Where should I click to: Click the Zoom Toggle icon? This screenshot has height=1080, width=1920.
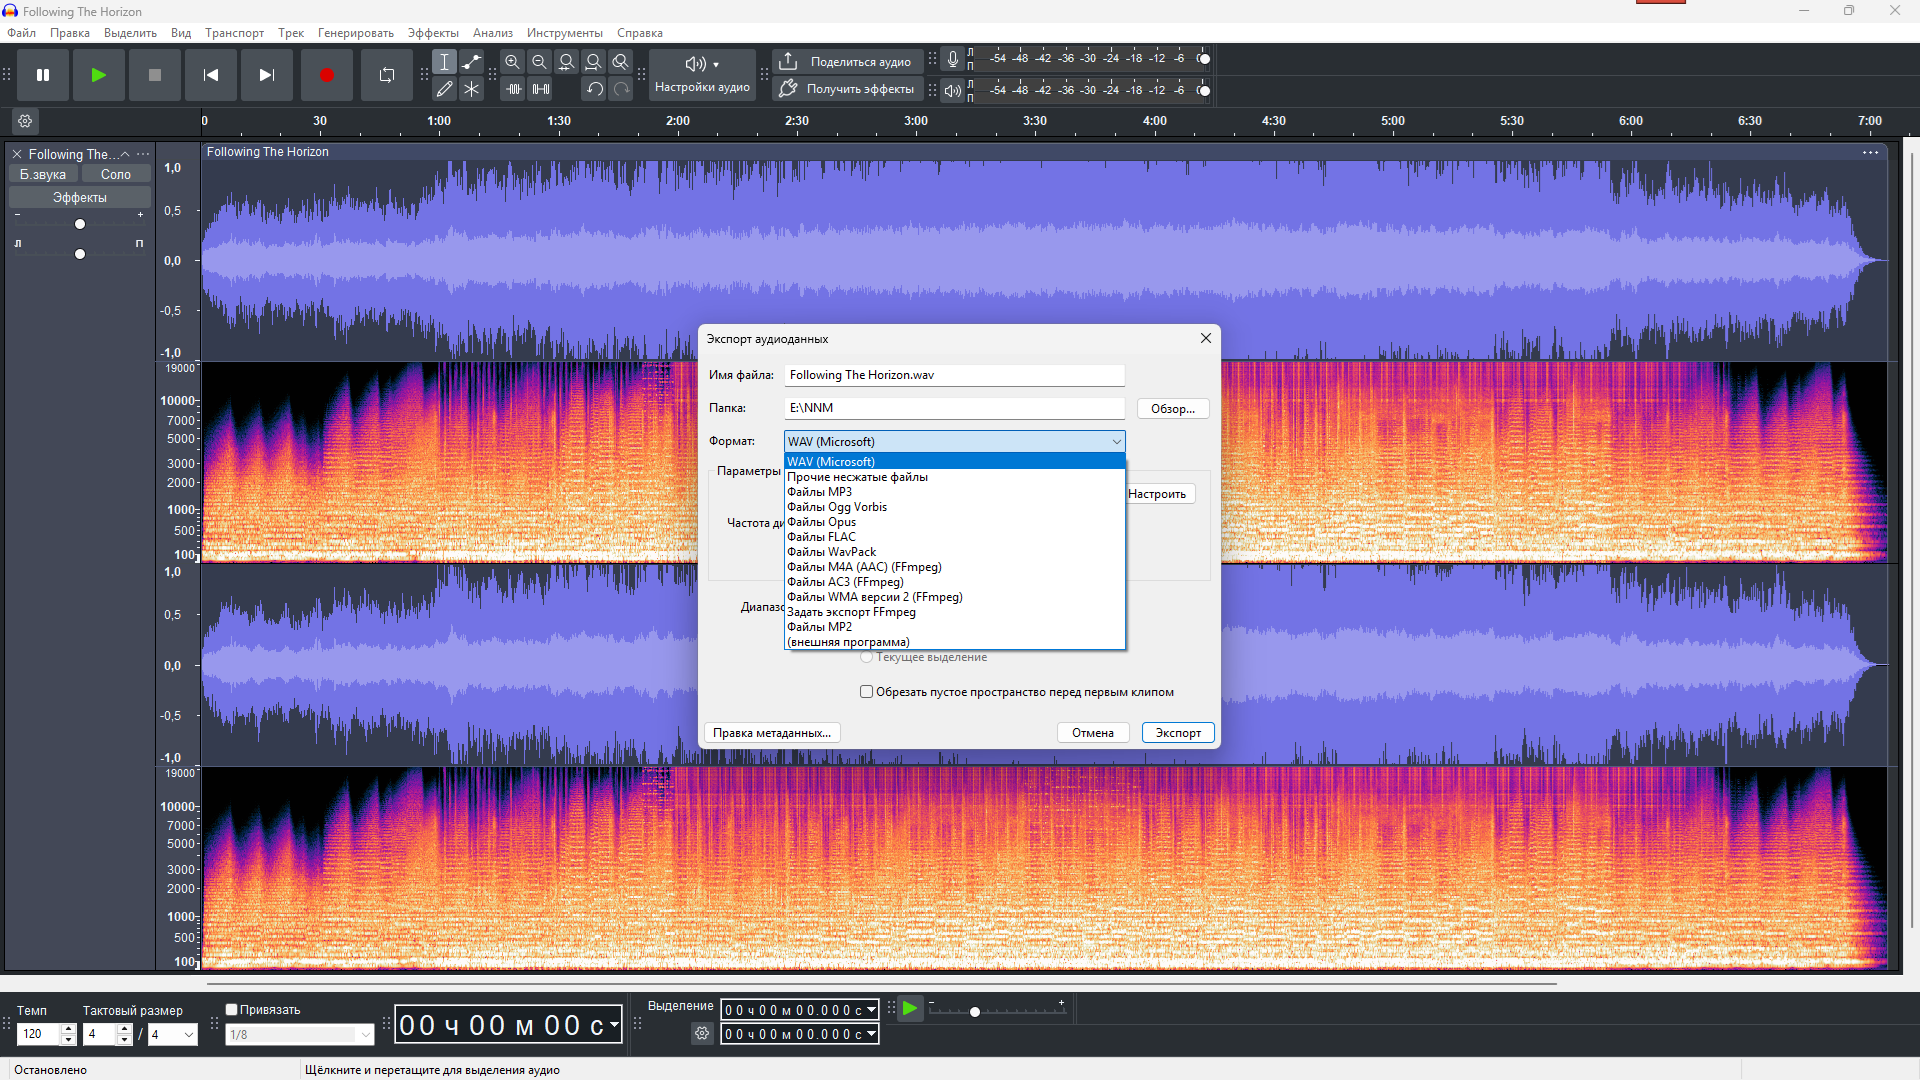[621, 62]
